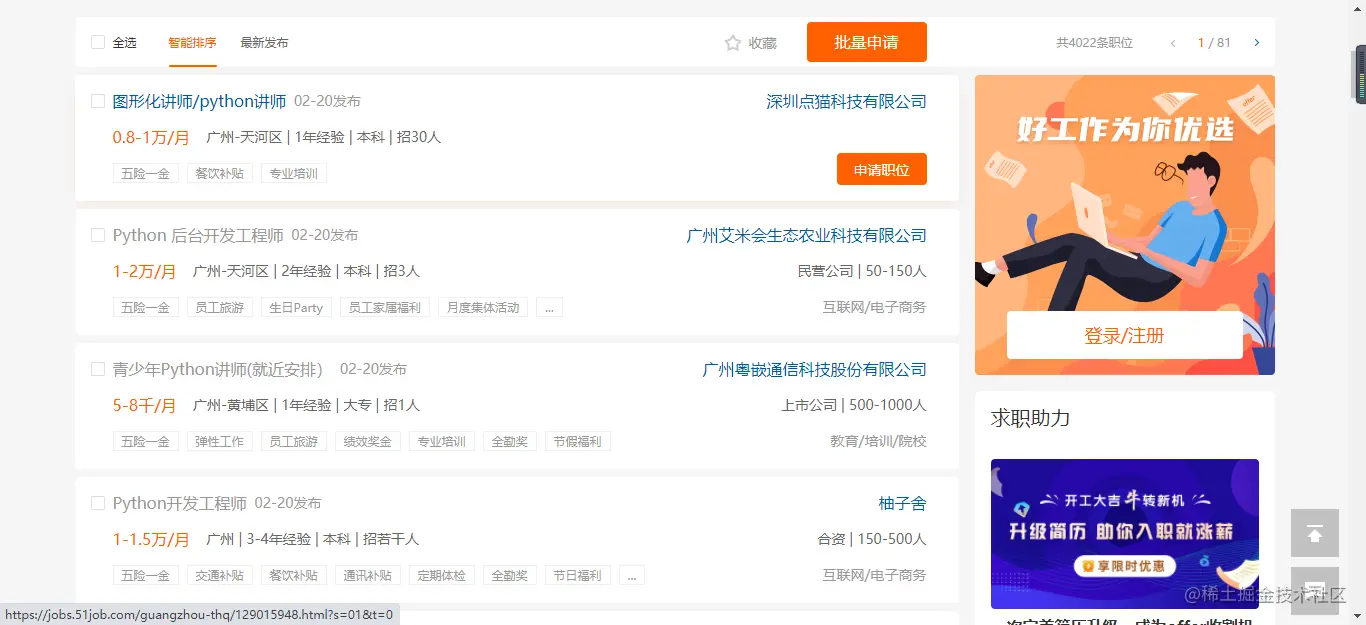Open company 柚子舍
This screenshot has height=625, width=1366.
click(903, 503)
